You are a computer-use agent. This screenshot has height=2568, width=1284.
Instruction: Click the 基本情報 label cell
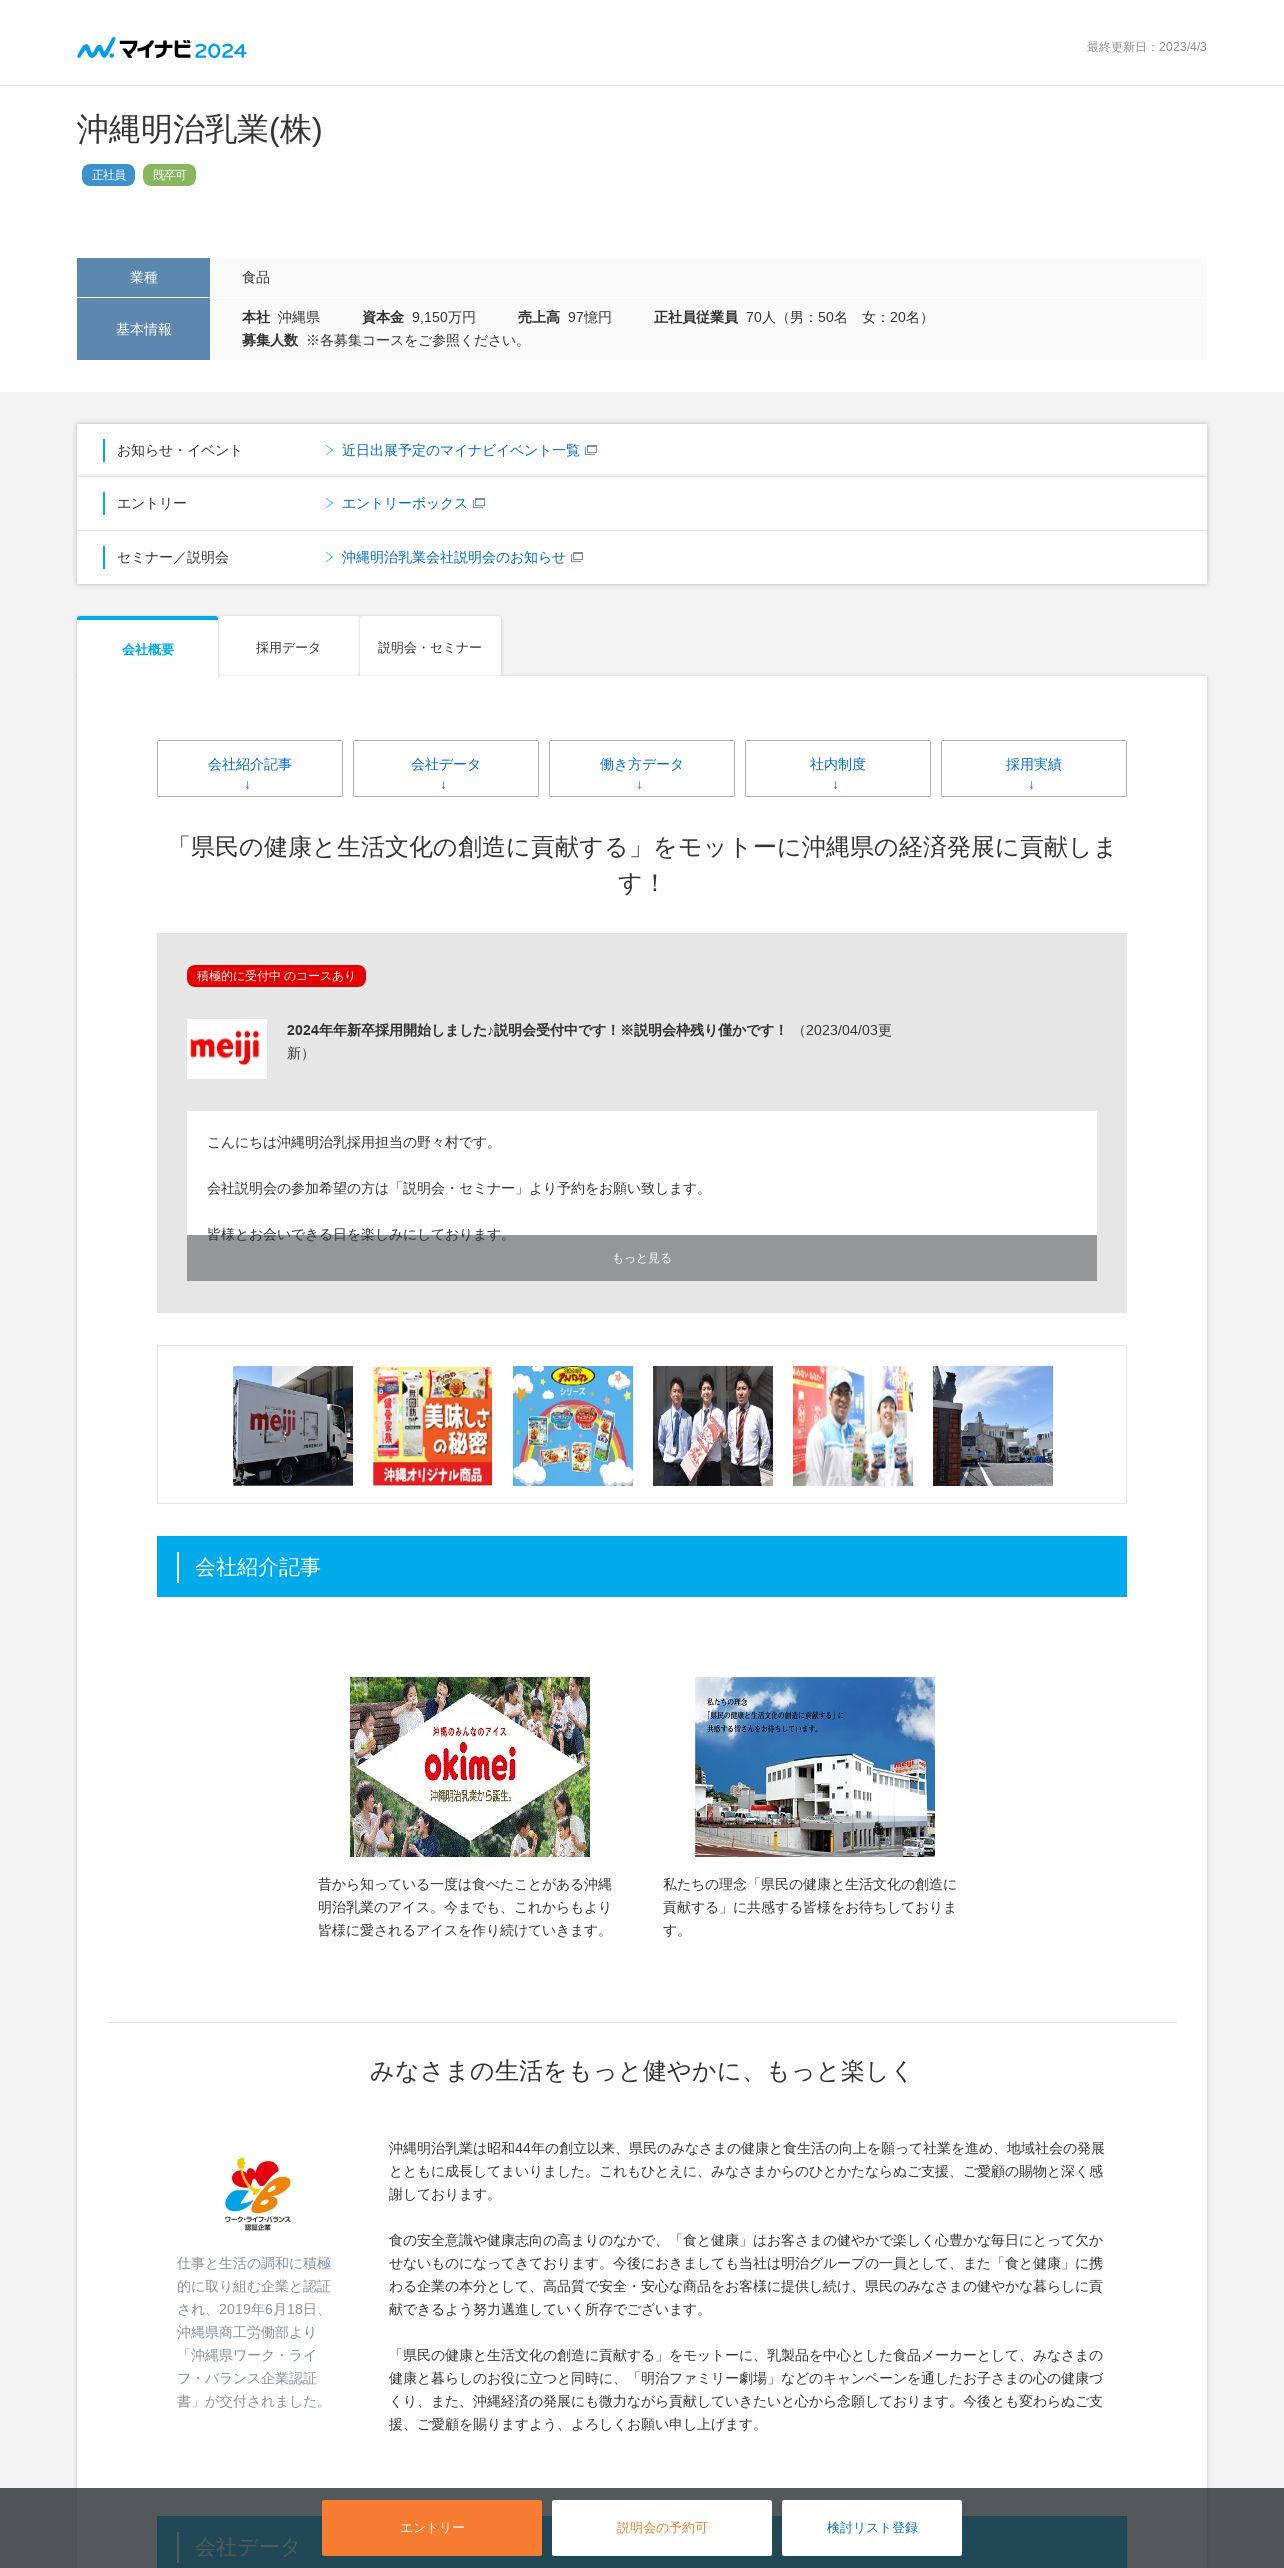click(143, 329)
